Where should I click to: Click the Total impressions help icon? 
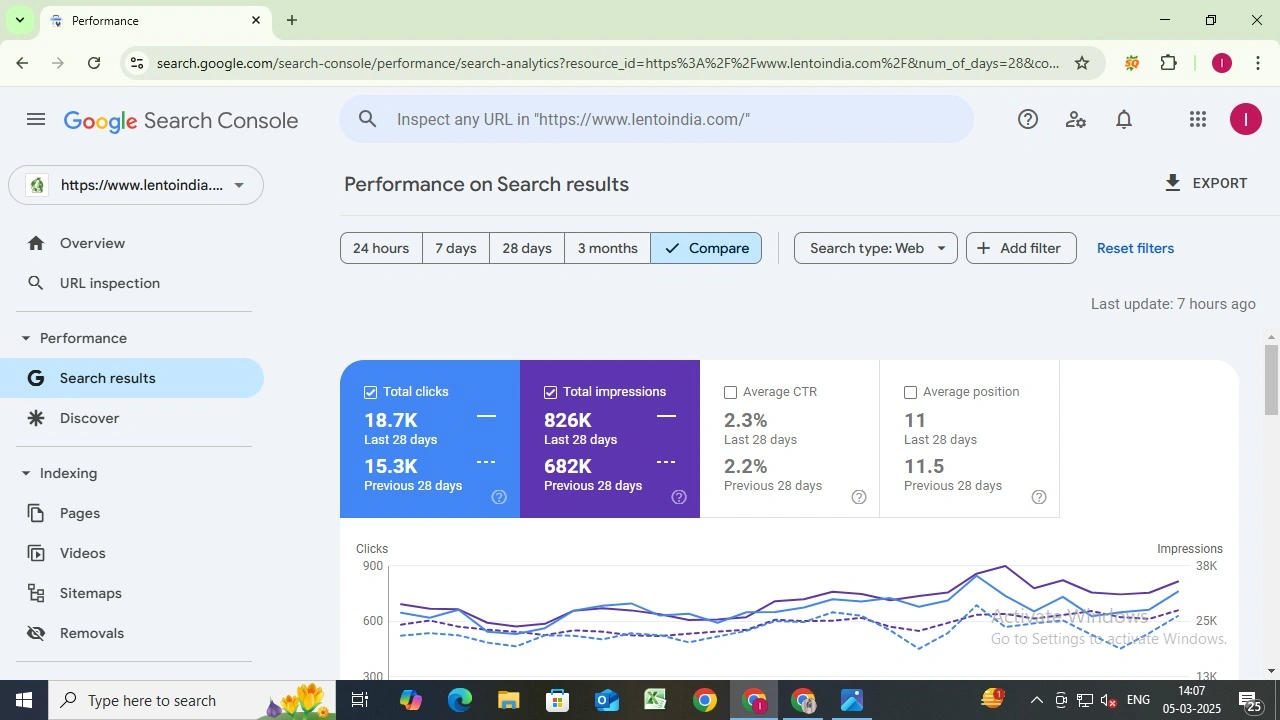679,497
